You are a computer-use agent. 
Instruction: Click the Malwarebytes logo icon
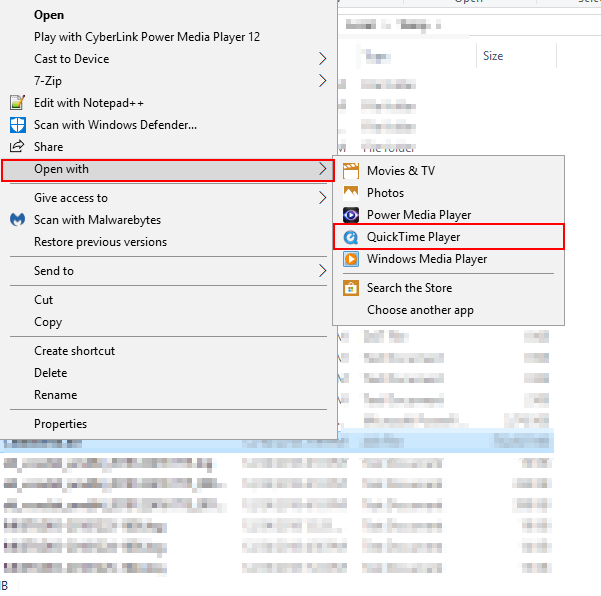click(17, 220)
